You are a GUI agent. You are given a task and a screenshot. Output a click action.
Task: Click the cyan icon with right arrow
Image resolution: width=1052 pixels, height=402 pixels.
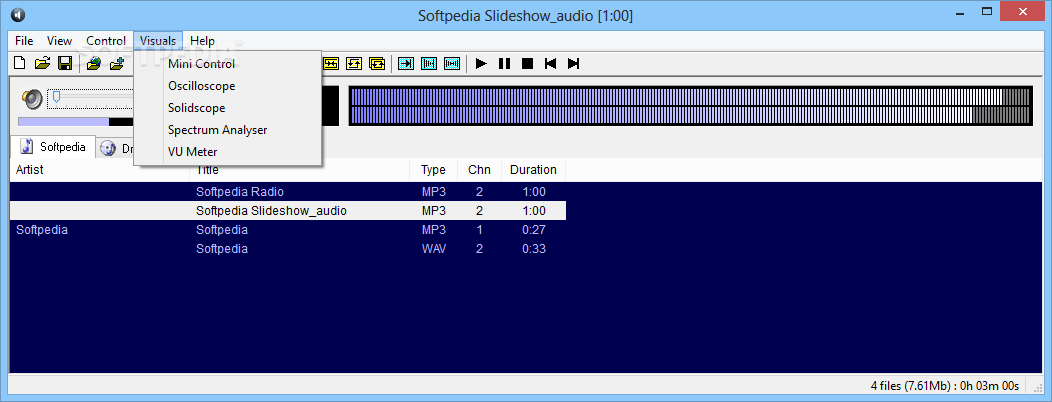(406, 64)
